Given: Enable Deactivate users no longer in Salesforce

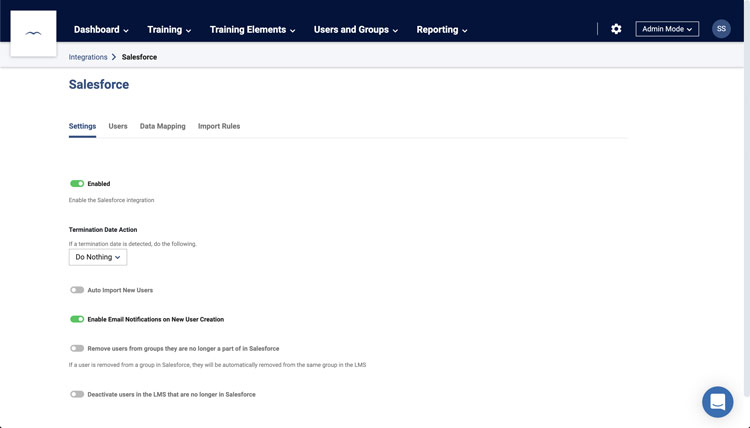Looking at the screenshot, I should coord(77,394).
